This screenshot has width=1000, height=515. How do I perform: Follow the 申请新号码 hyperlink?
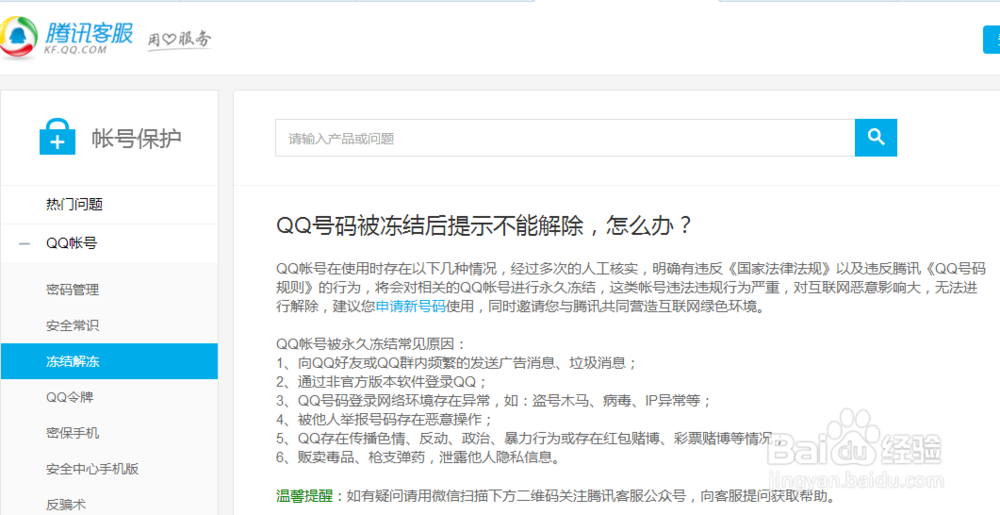(x=410, y=306)
